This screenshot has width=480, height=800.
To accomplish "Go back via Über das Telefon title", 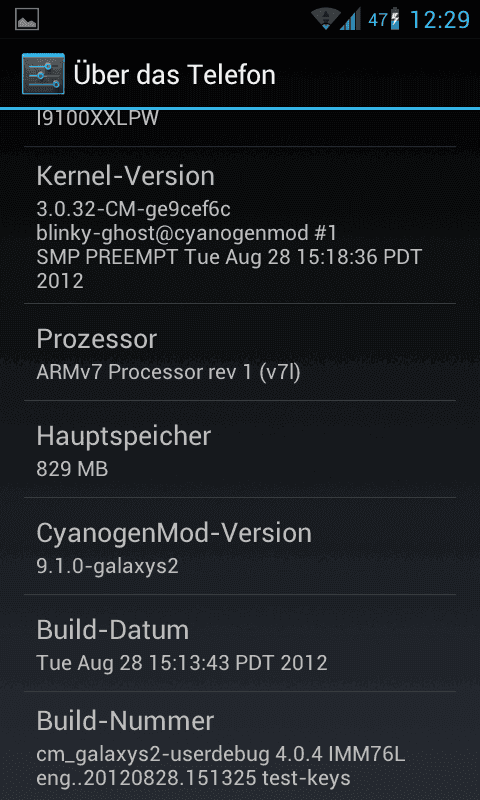I will (x=174, y=74).
